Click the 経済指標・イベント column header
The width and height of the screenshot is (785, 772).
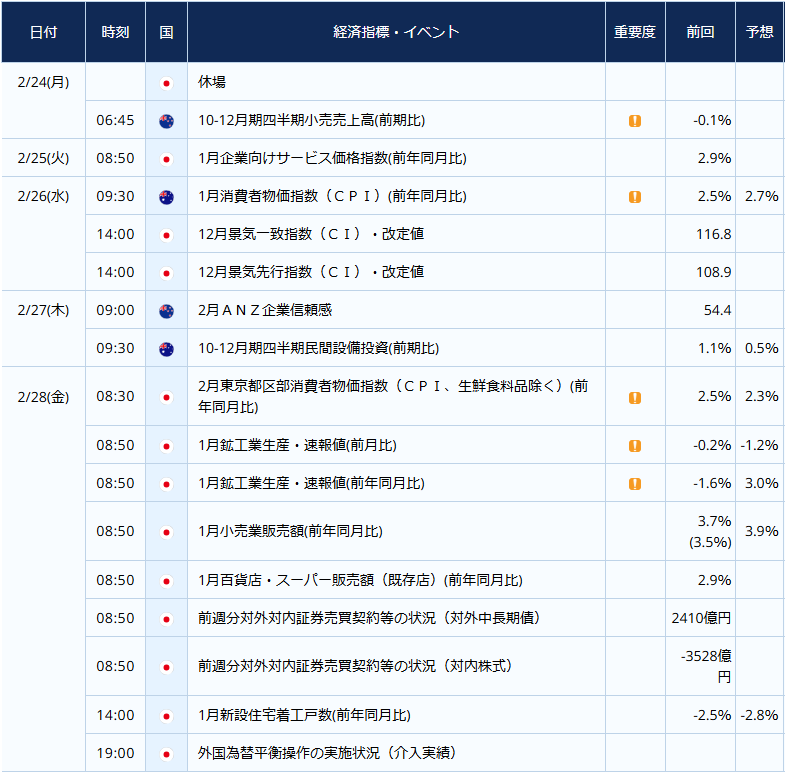pos(397,32)
